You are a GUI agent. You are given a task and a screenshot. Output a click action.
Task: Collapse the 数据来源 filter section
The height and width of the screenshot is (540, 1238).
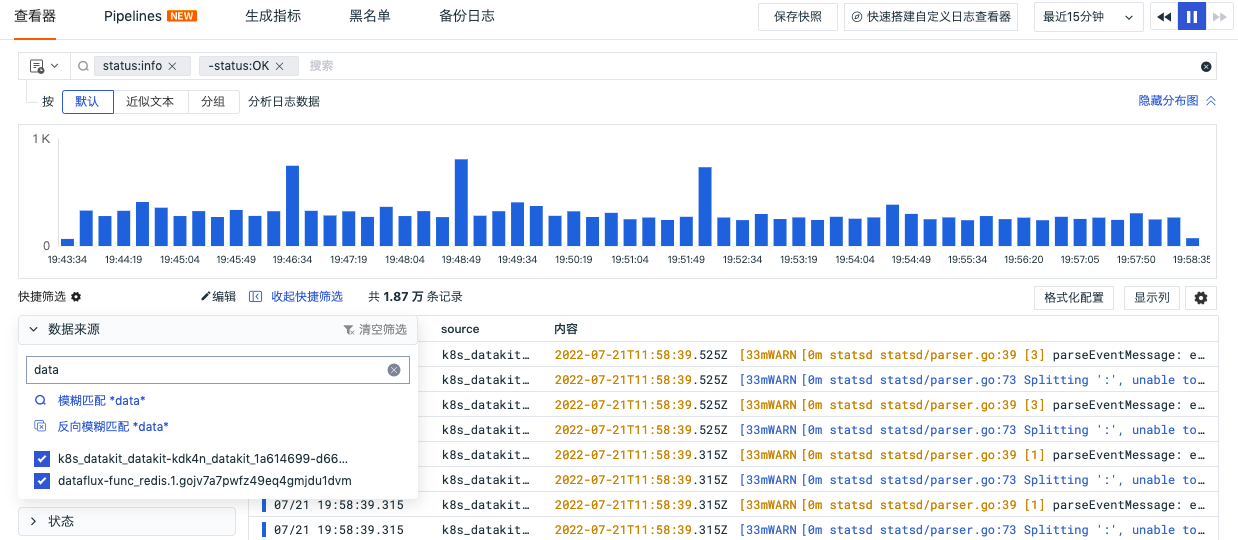click(33, 329)
